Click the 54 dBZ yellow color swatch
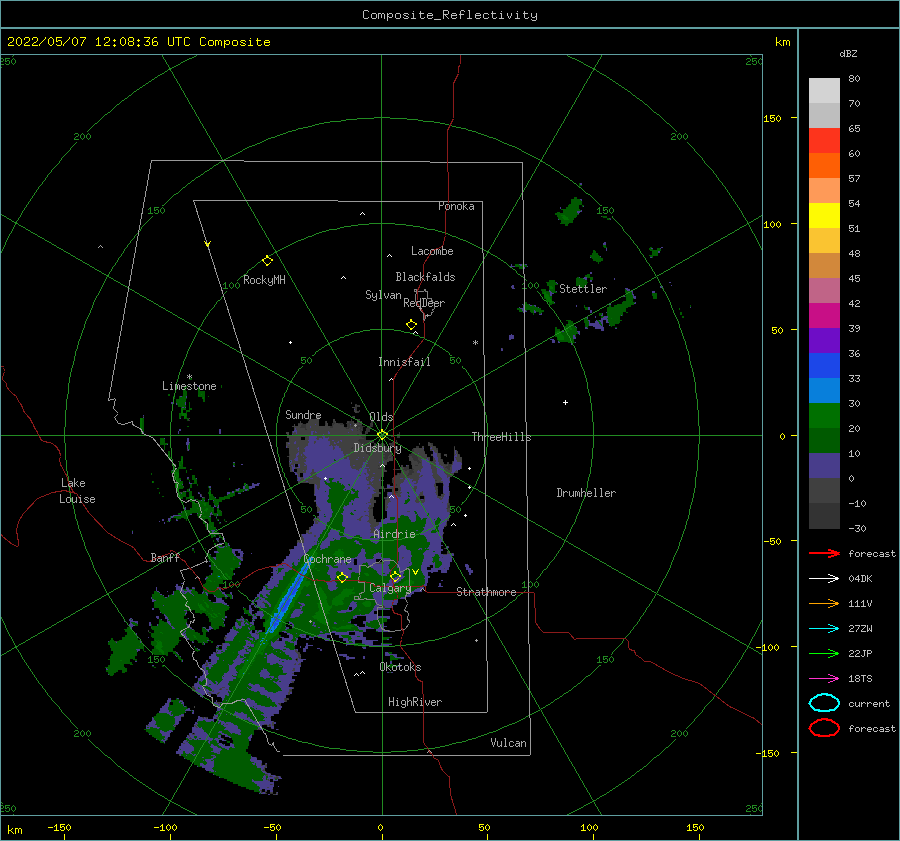 click(824, 215)
